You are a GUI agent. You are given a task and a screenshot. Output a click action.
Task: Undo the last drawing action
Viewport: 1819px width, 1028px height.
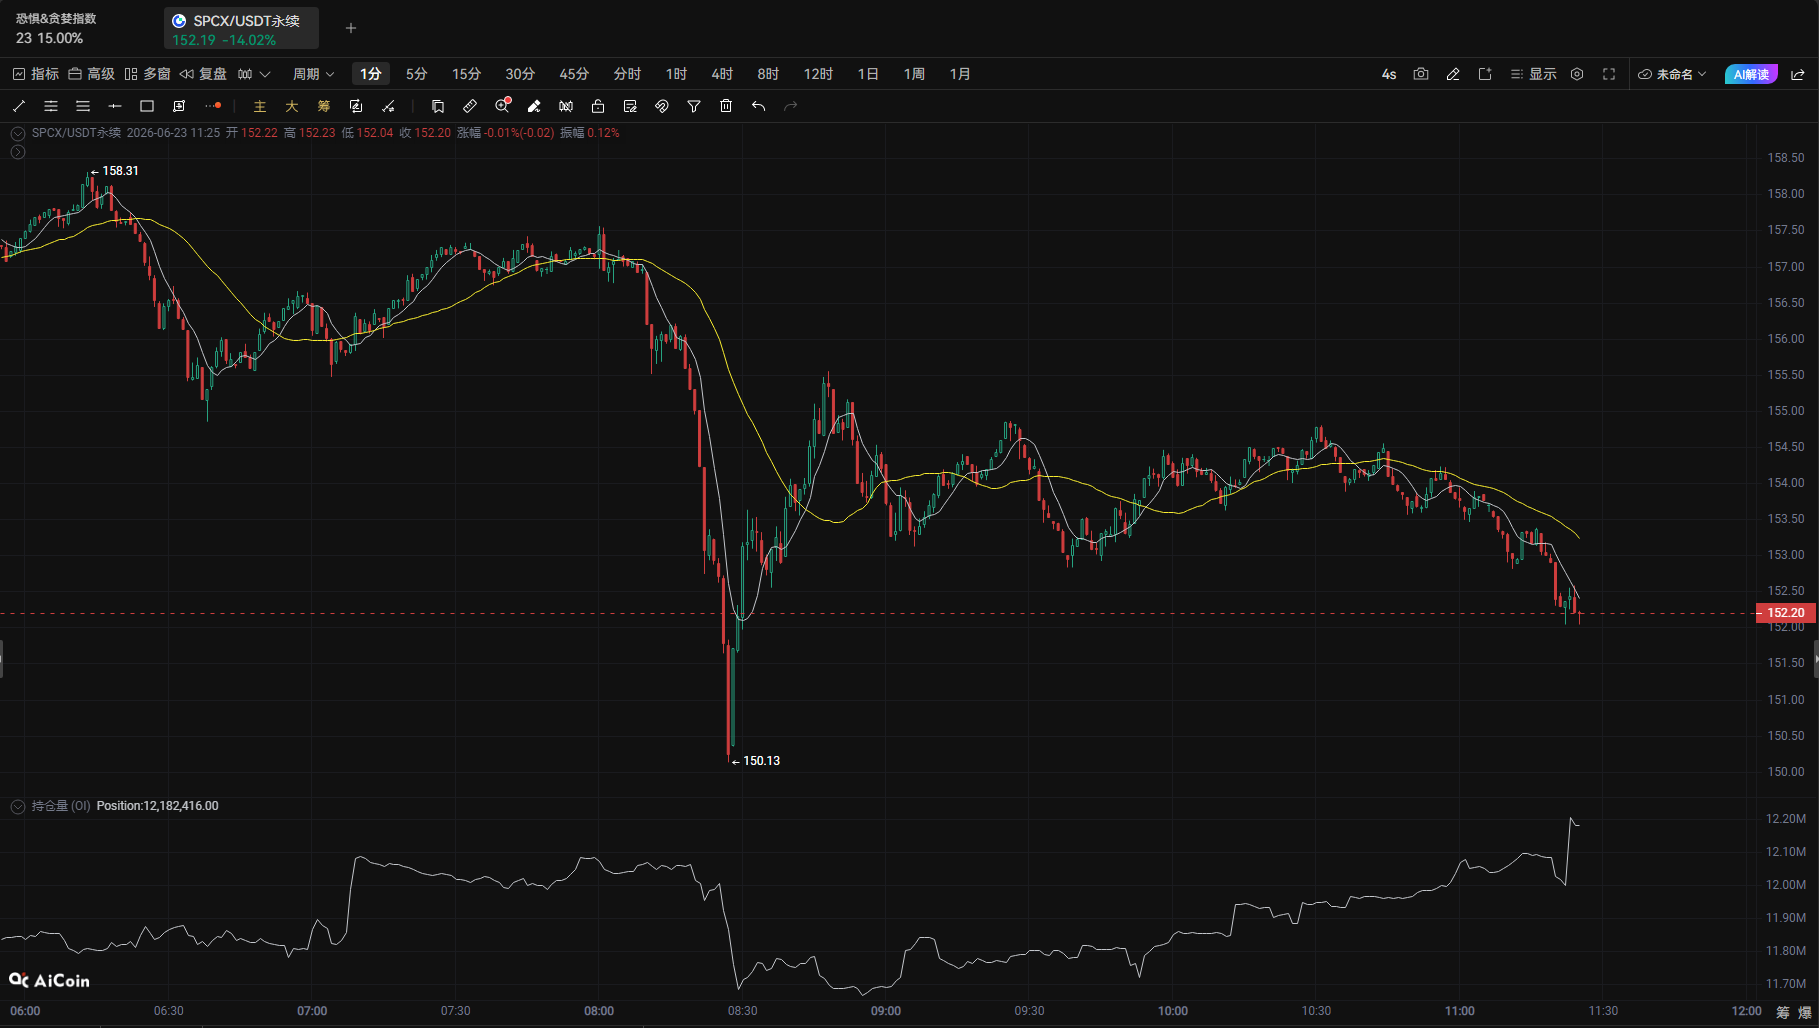pos(759,106)
